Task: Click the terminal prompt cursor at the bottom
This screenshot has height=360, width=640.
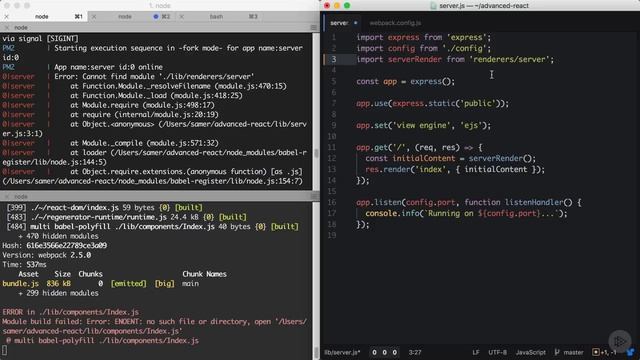Action: coord(4,350)
